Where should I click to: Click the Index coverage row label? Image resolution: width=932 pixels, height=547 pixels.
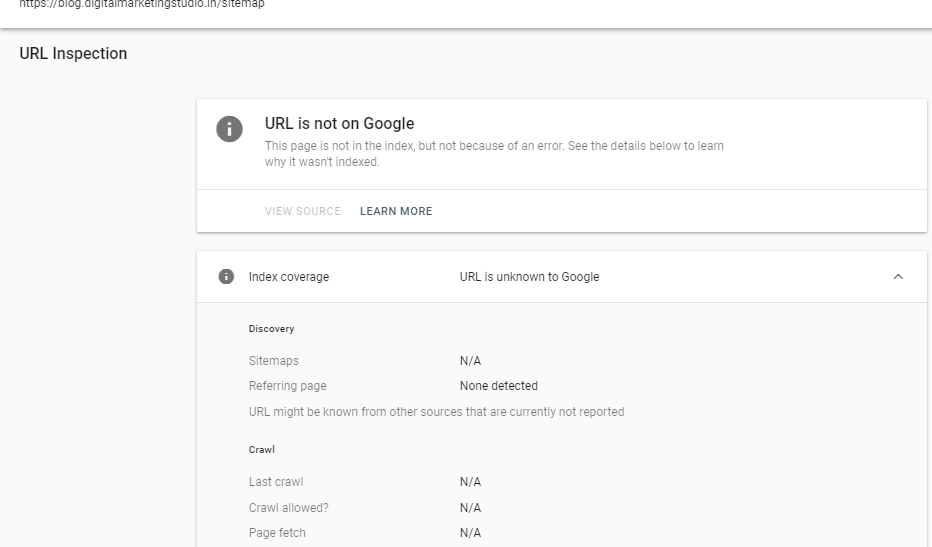[288, 277]
